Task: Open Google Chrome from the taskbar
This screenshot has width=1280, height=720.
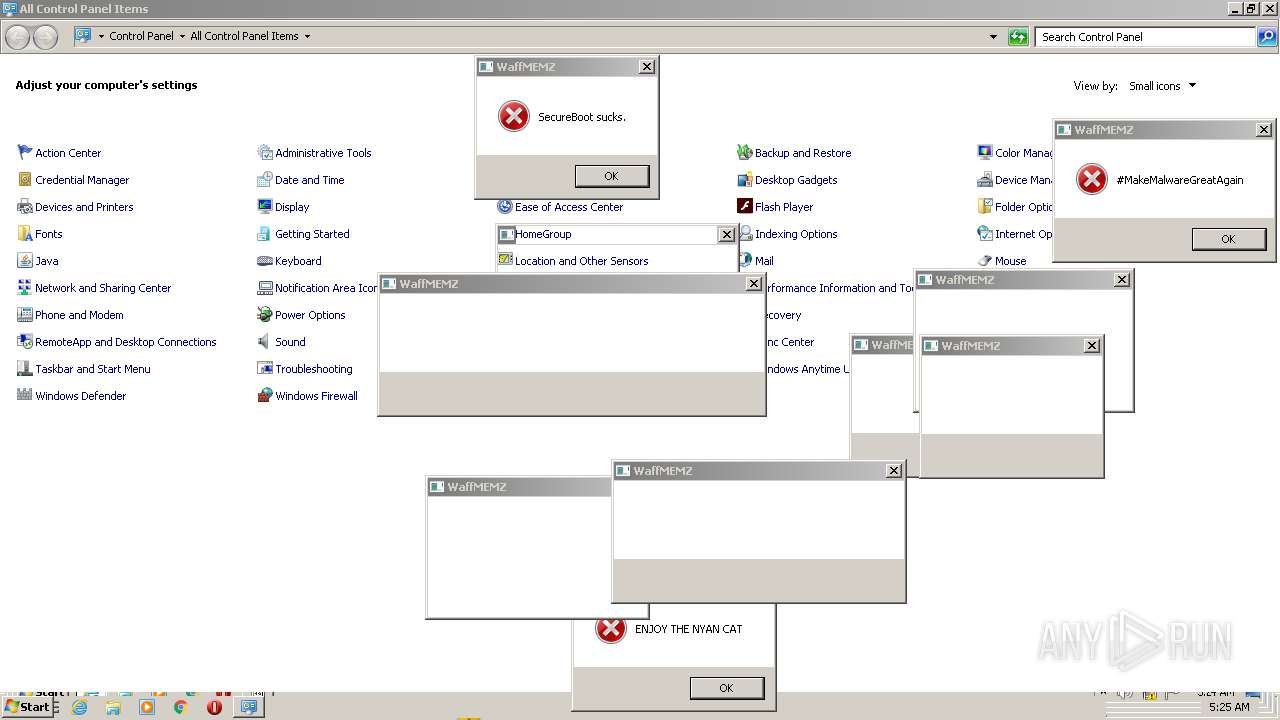Action: point(181,707)
